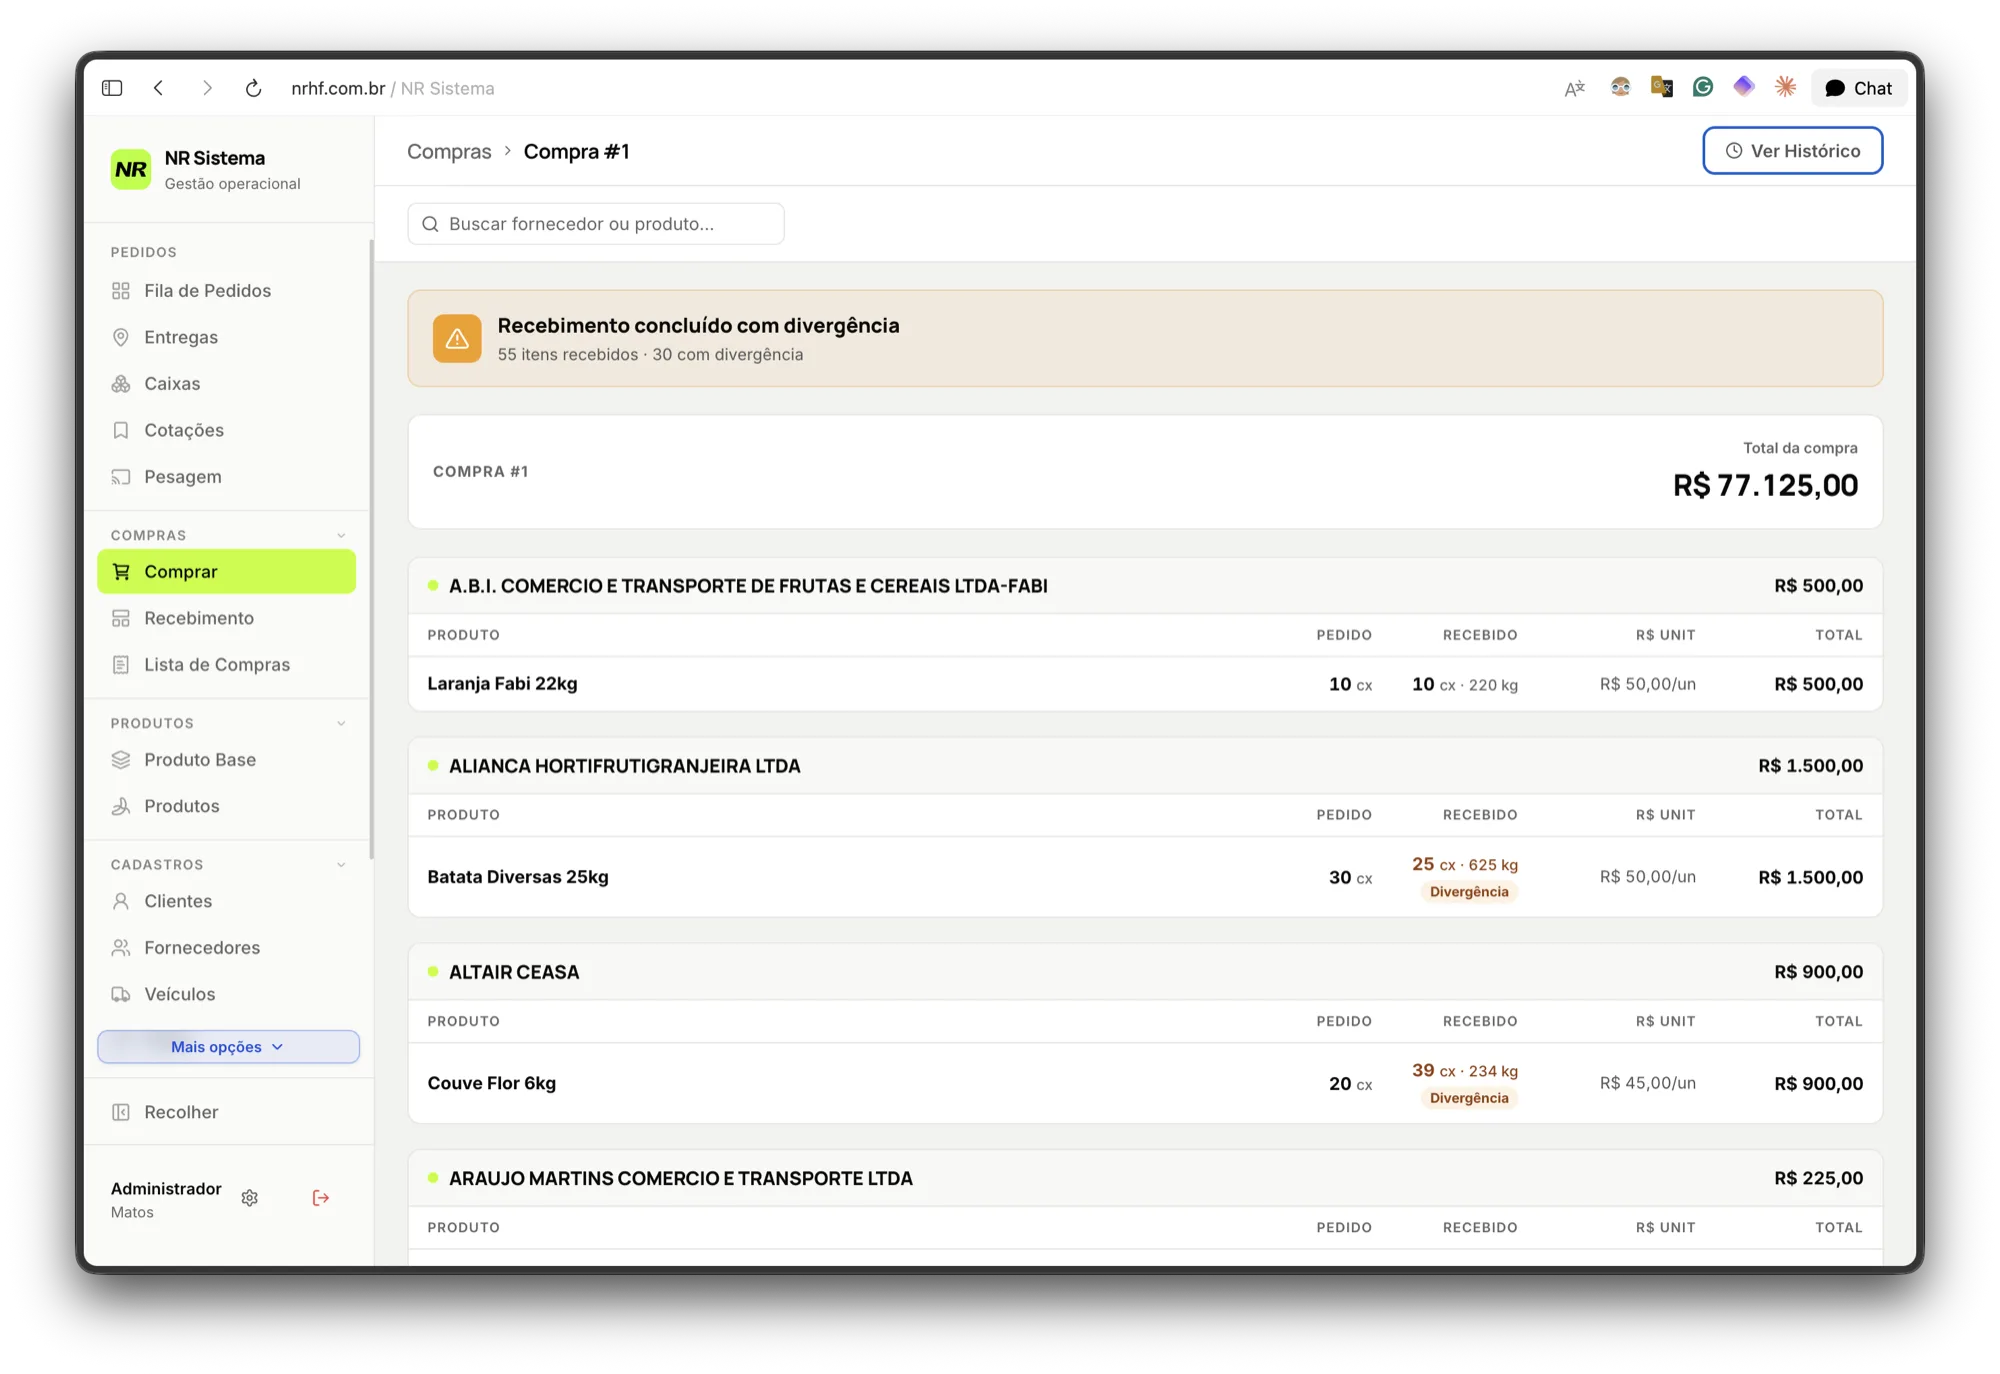Click the Lista de Compras icon
The image size is (2000, 1374).
coord(121,665)
